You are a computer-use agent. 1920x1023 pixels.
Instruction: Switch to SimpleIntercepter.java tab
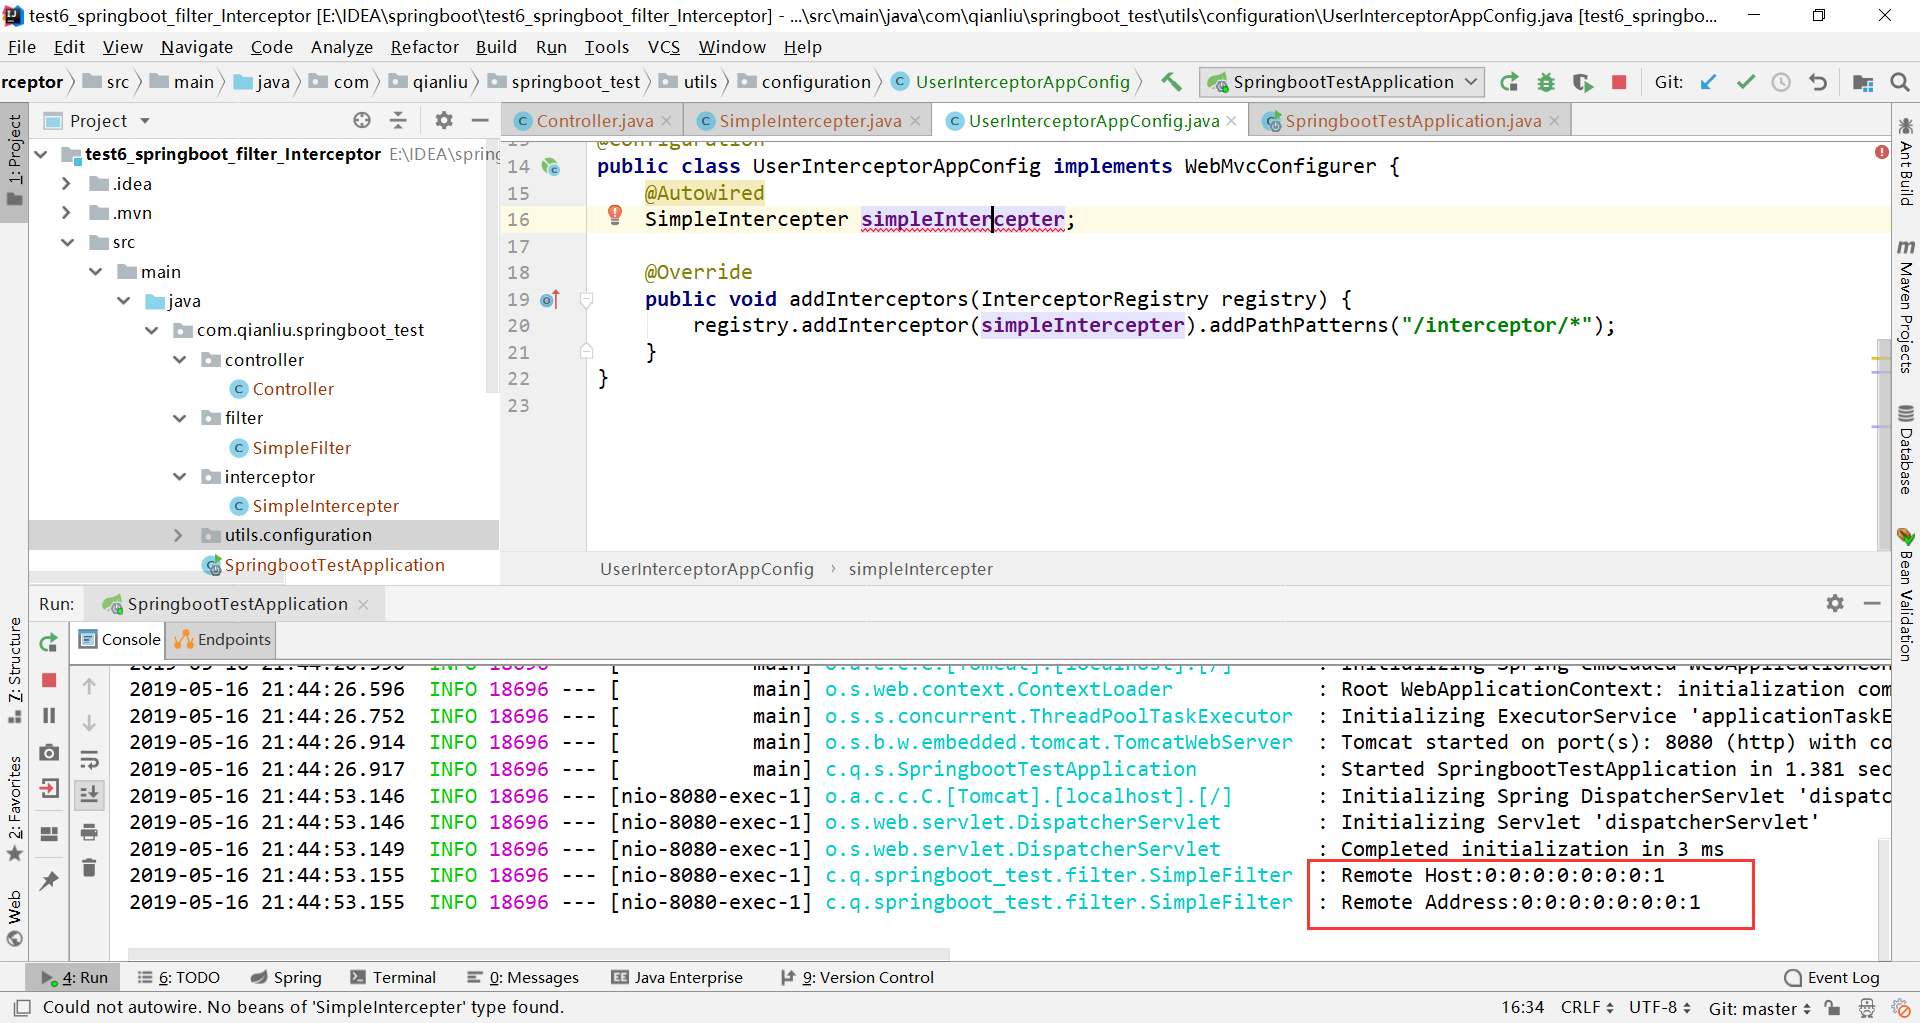click(809, 121)
